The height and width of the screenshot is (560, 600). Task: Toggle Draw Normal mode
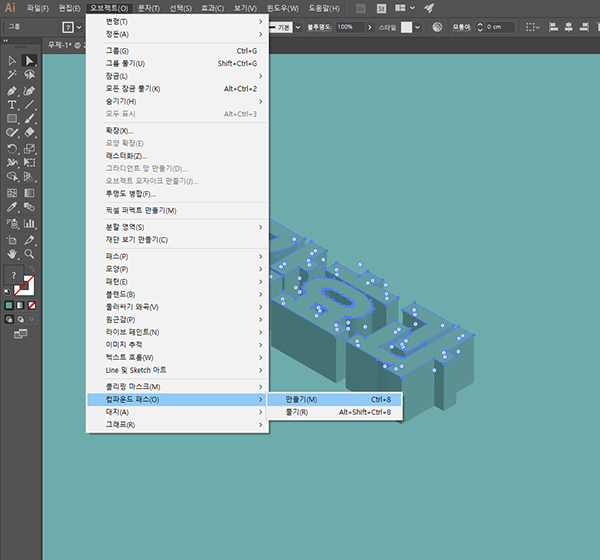9,319
